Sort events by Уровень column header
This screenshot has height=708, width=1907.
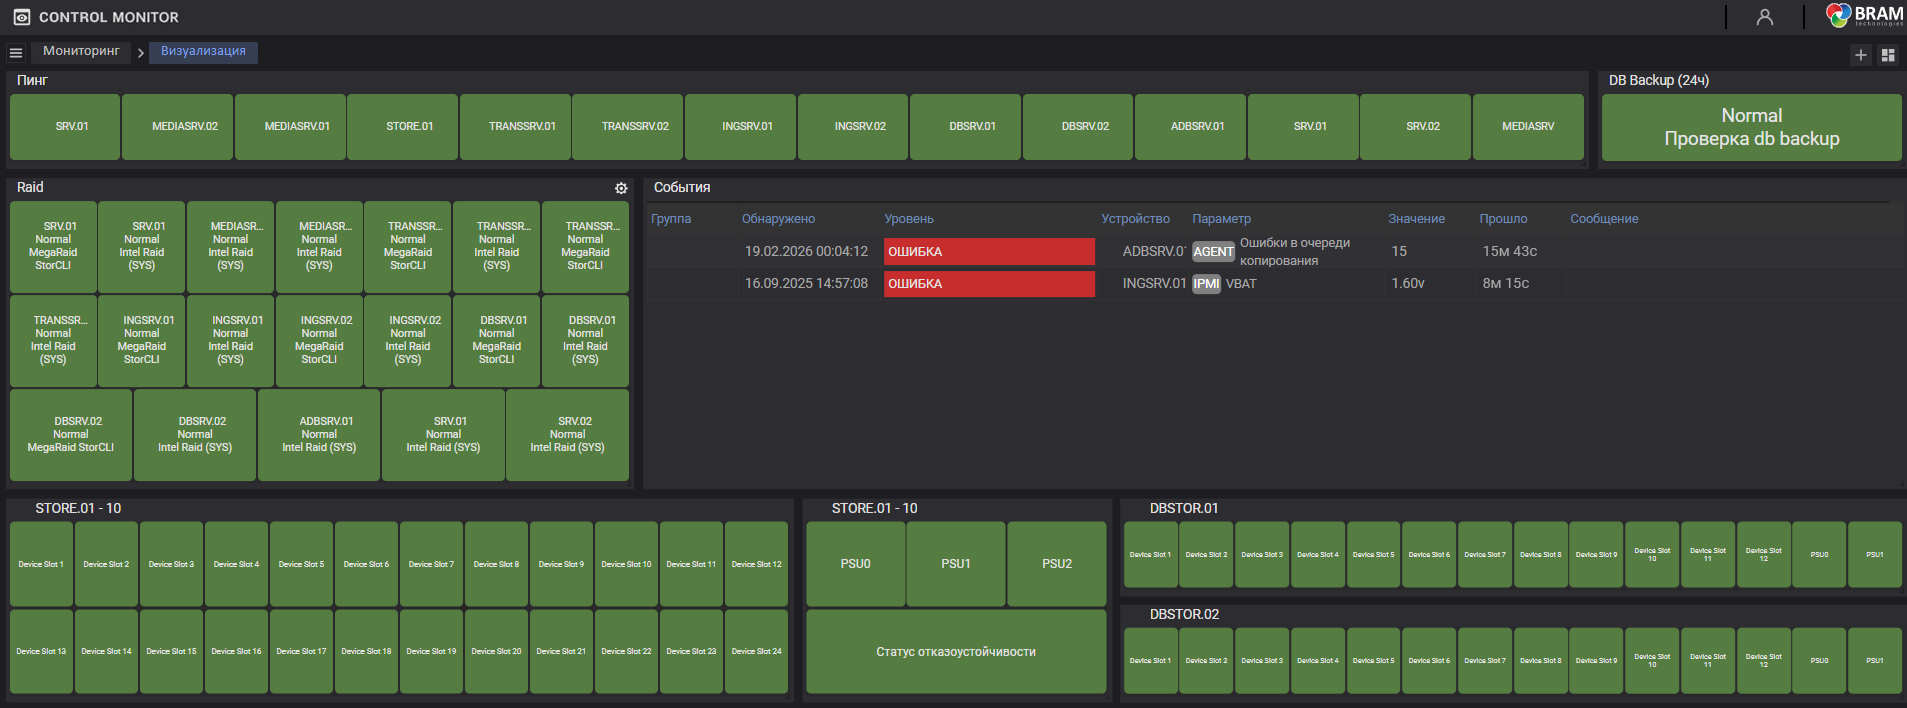908,219
